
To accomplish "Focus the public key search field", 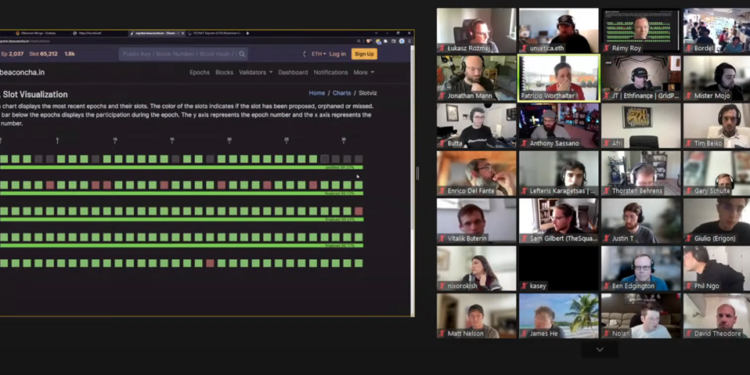I will (x=178, y=54).
